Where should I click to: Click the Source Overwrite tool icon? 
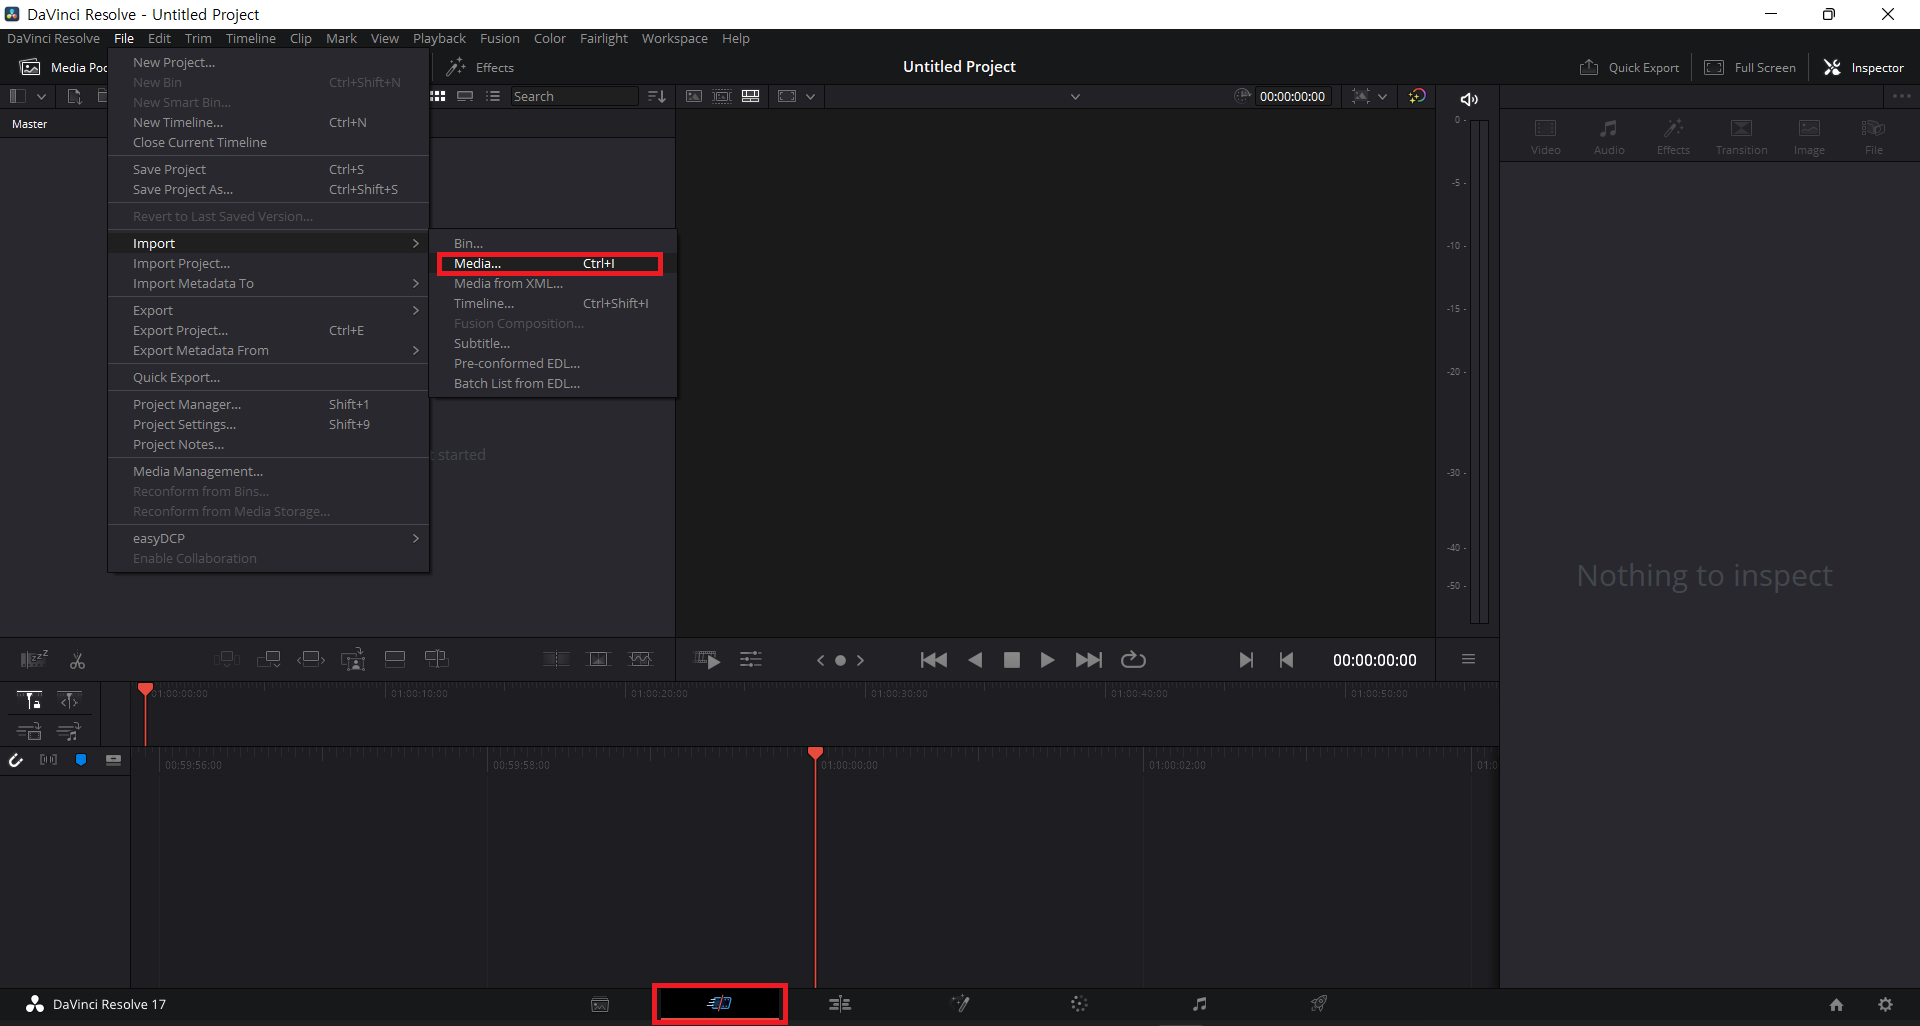point(437,659)
